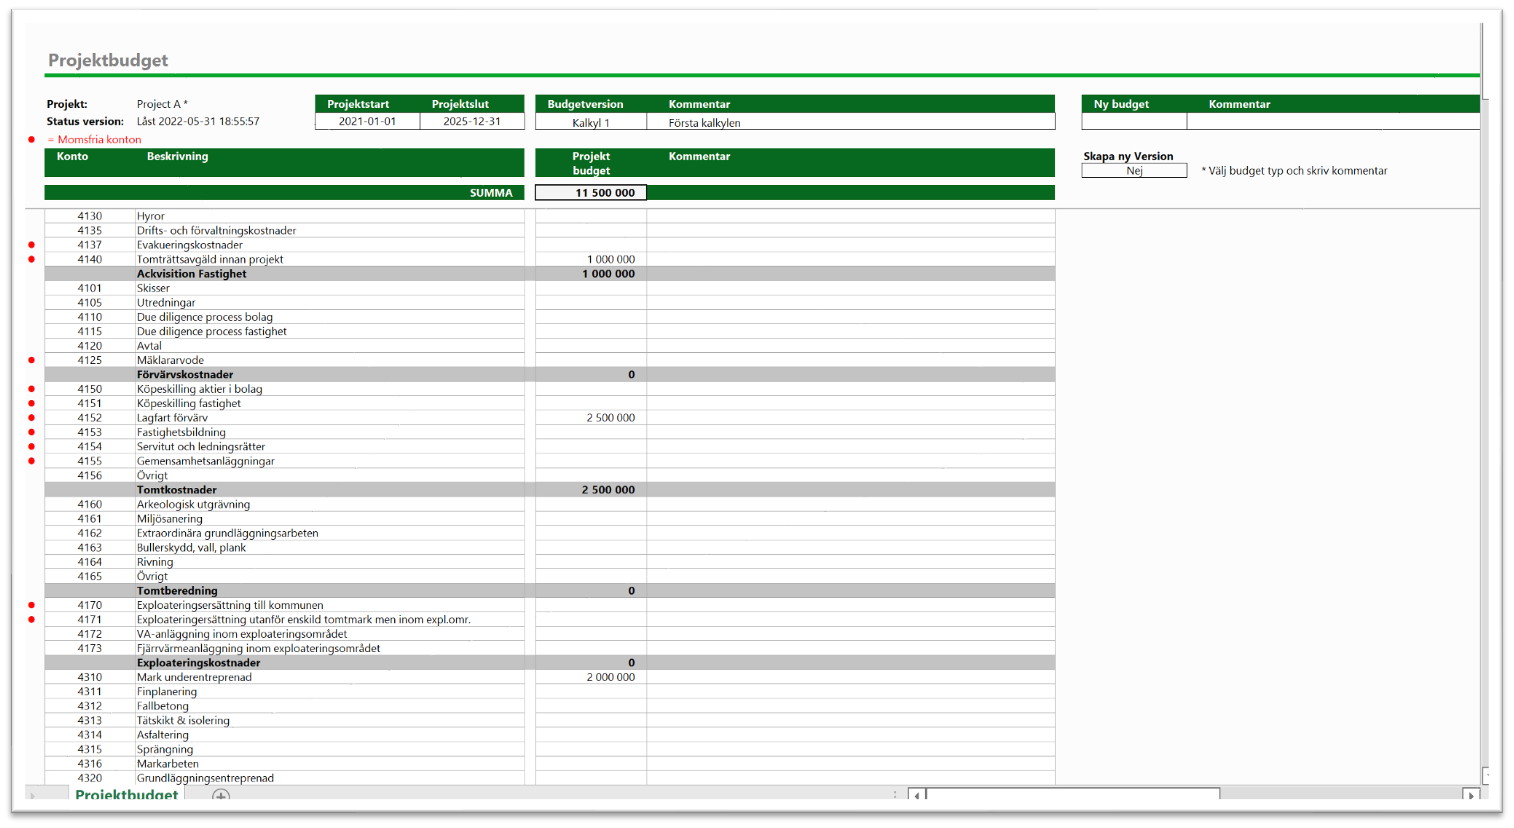Select 'Evakueringskostnader' description cell
The image size is (1514, 828).
[x=330, y=245]
